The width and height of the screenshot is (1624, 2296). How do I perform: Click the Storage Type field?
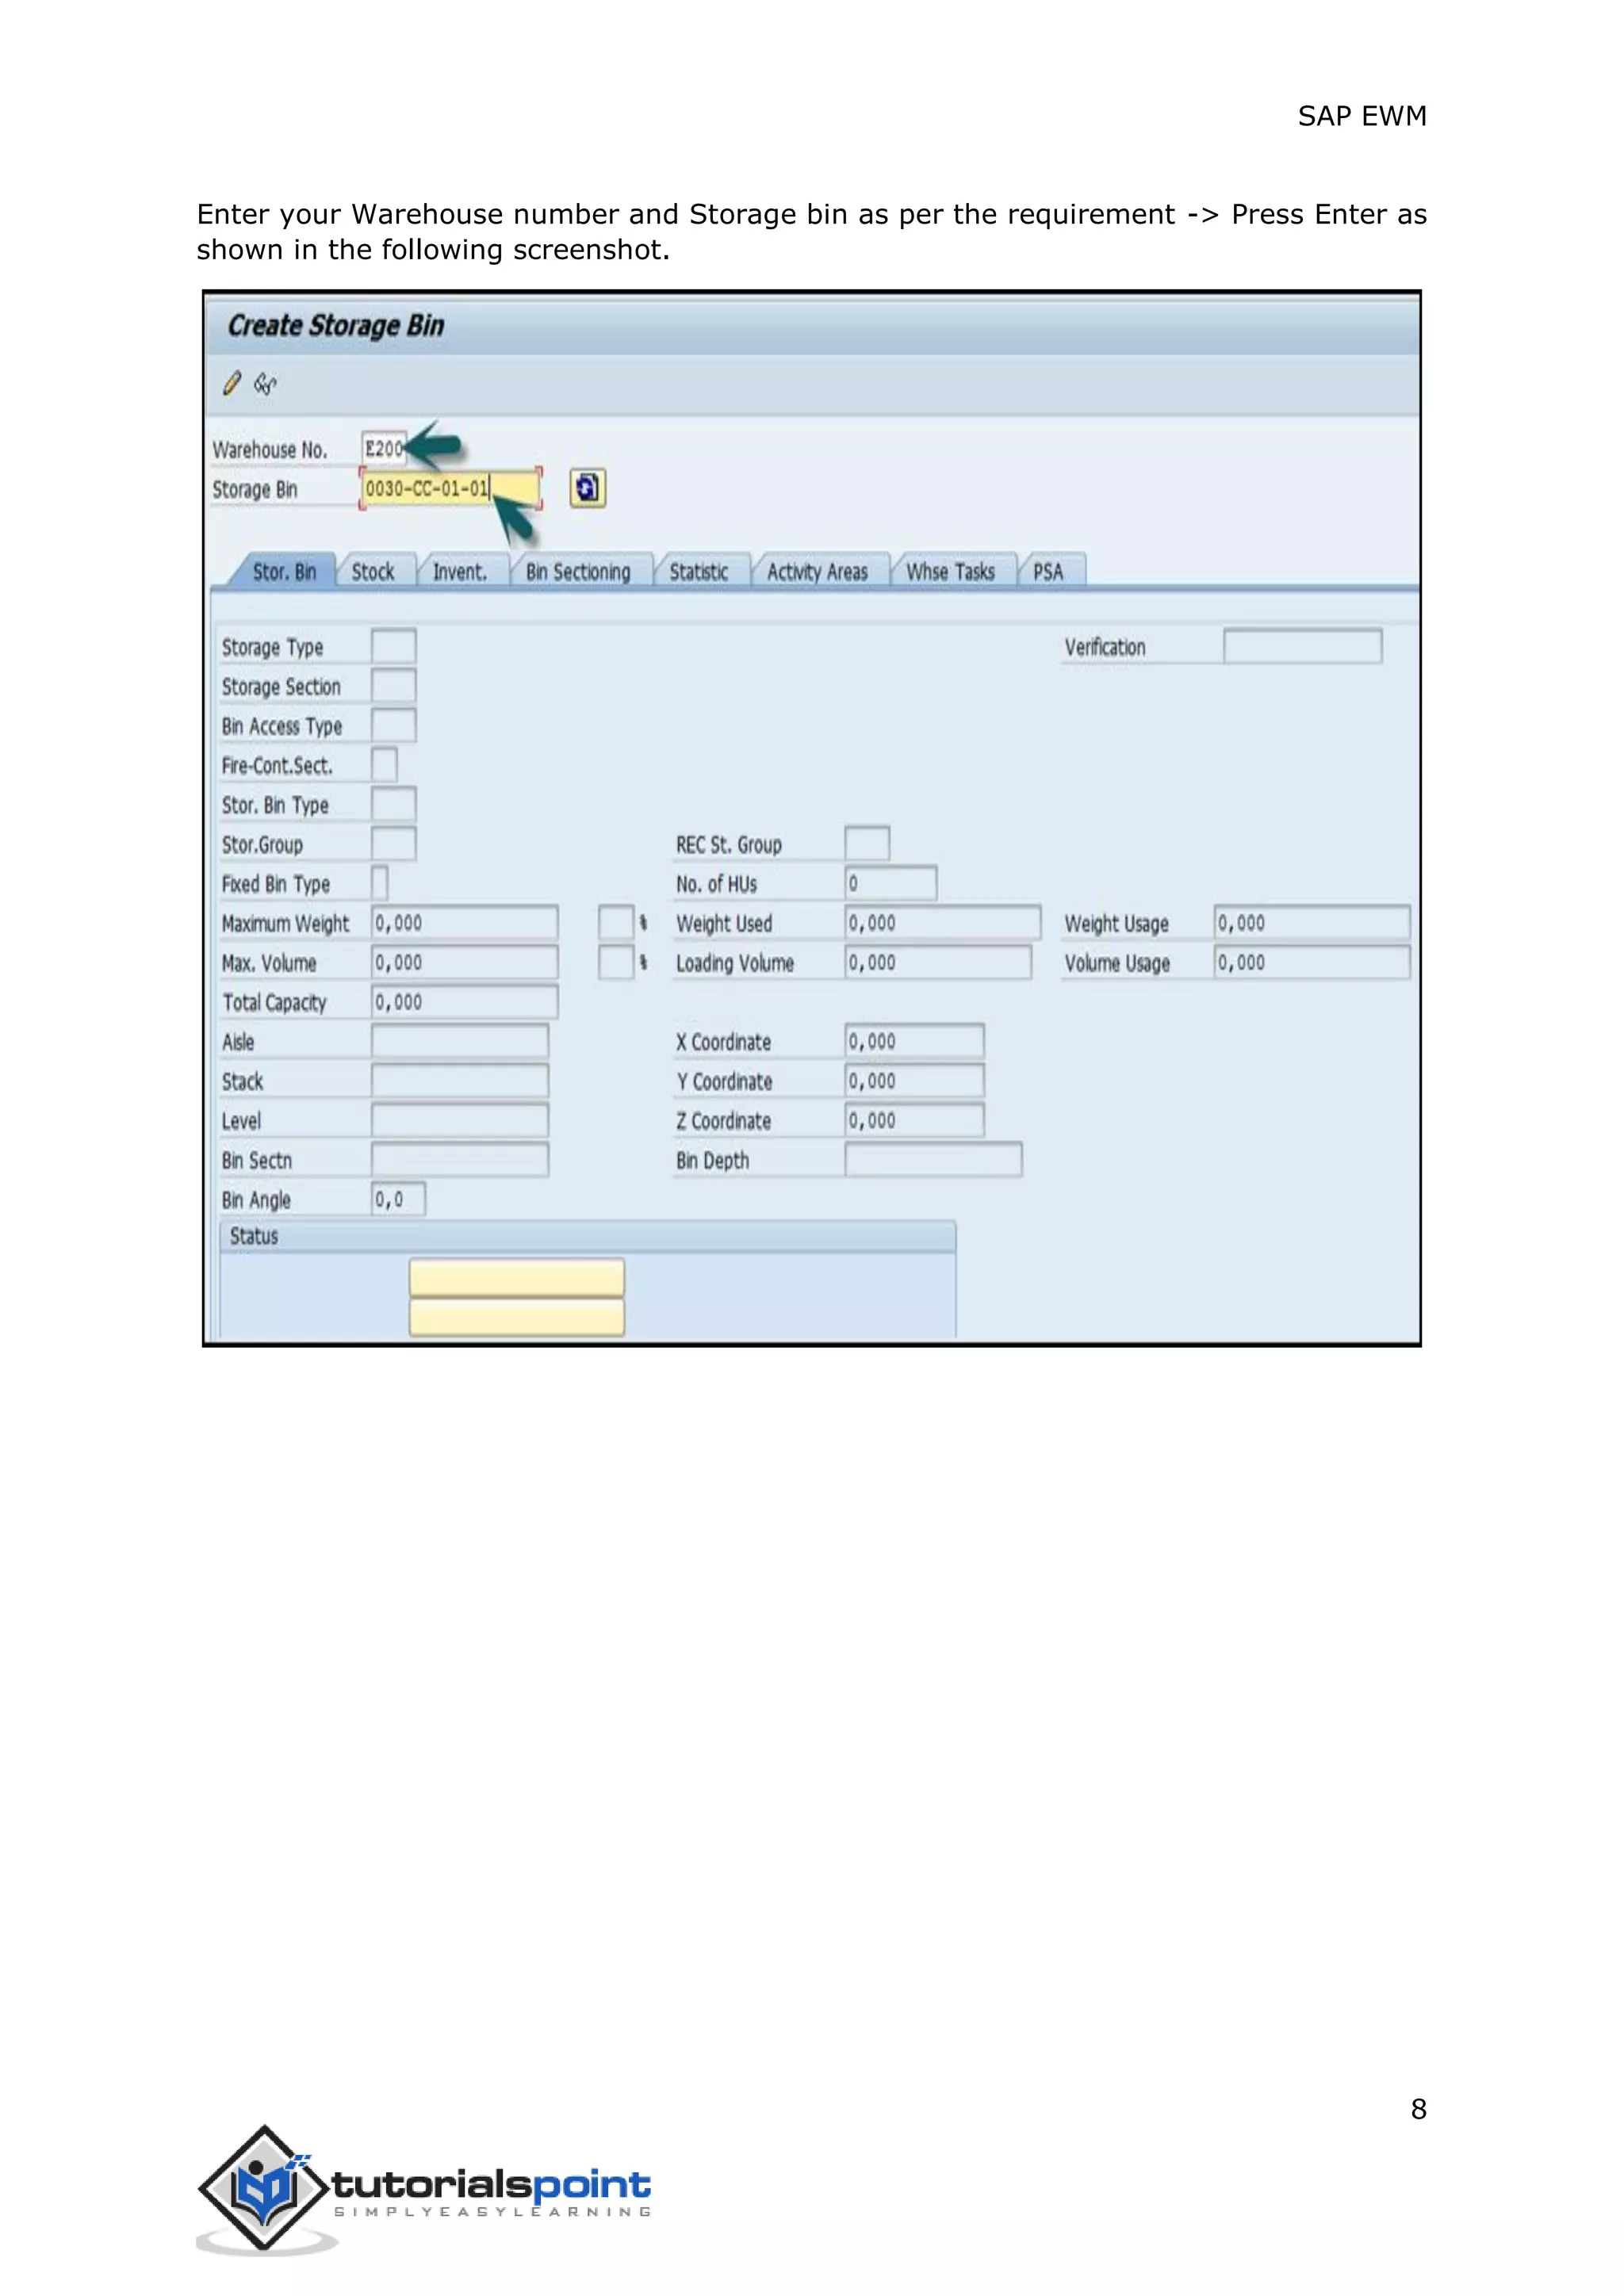(x=393, y=646)
